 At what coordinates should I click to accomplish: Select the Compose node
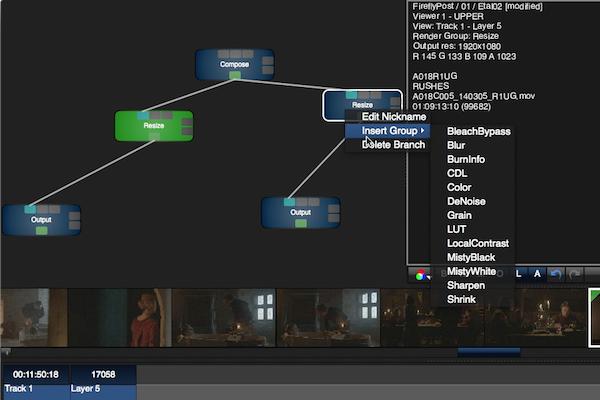[x=235, y=64]
